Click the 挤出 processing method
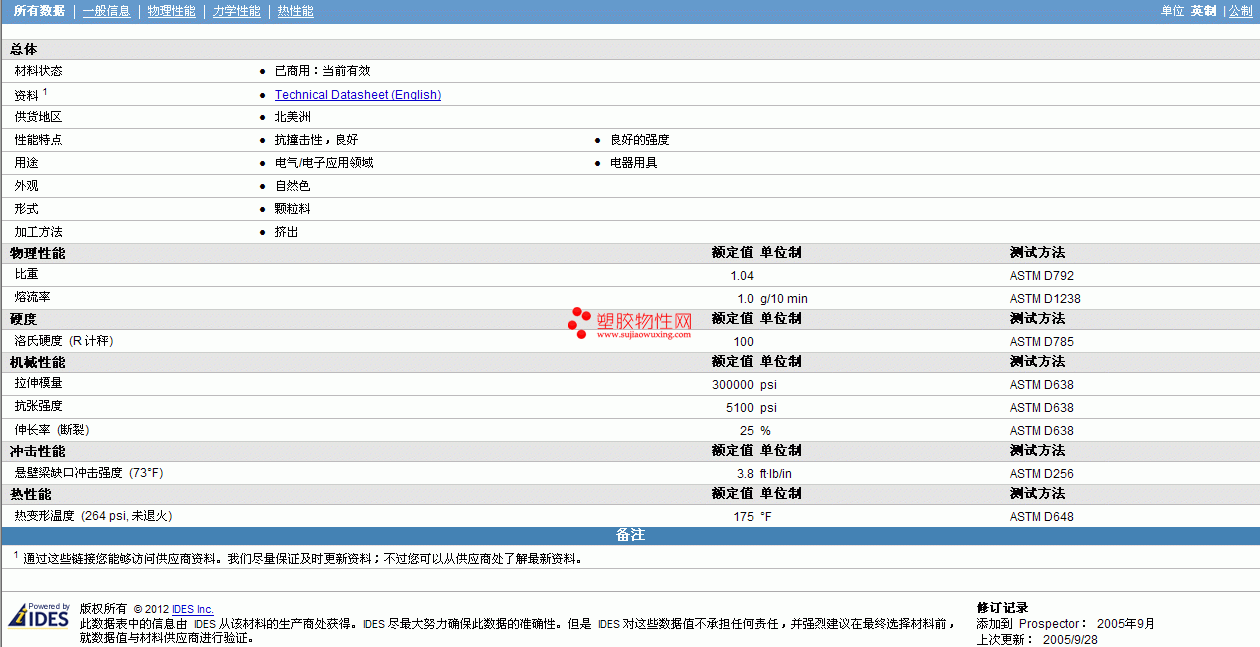This screenshot has width=1260, height=647. coord(287,232)
